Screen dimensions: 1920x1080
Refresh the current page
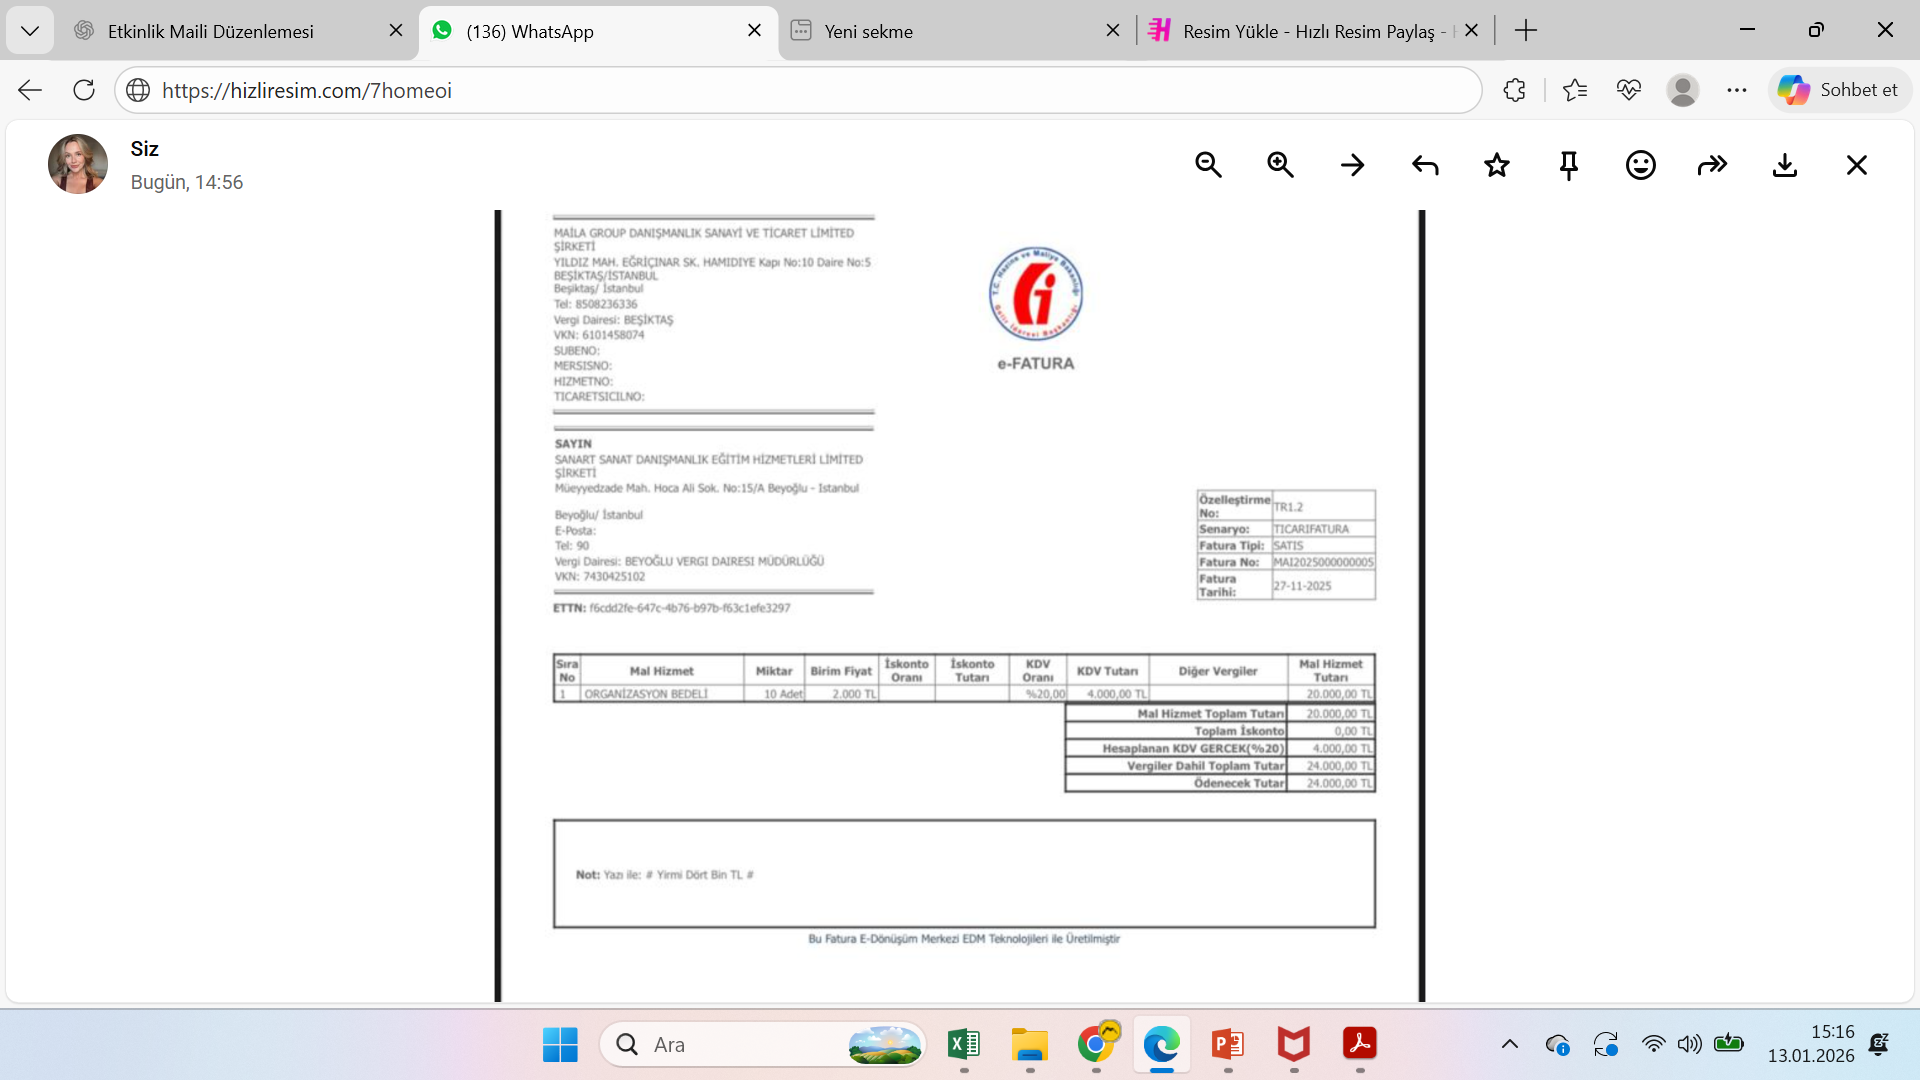tap(84, 90)
